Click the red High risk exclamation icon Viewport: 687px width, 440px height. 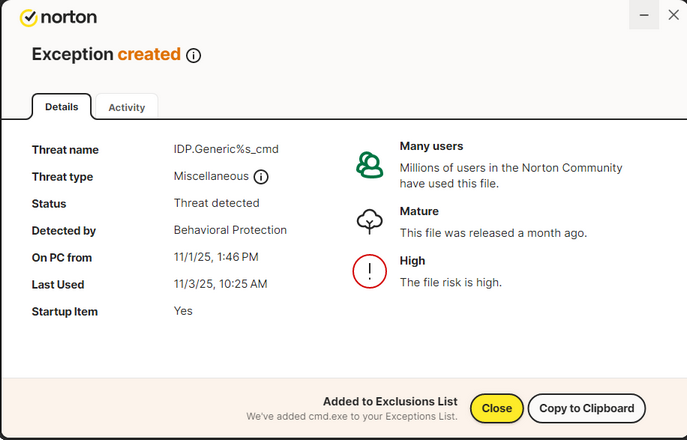(x=370, y=272)
